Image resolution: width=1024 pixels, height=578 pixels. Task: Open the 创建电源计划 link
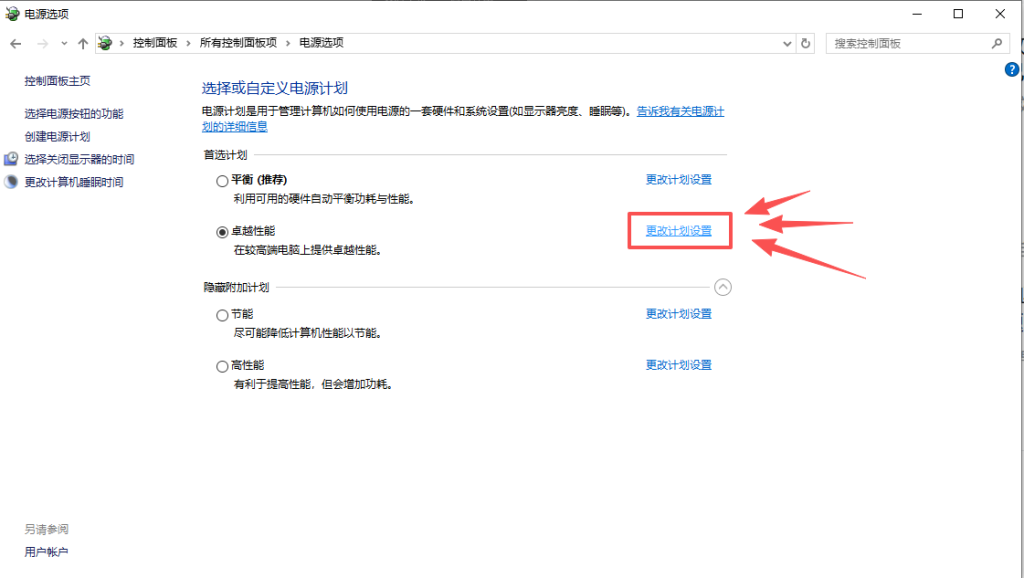(57, 137)
